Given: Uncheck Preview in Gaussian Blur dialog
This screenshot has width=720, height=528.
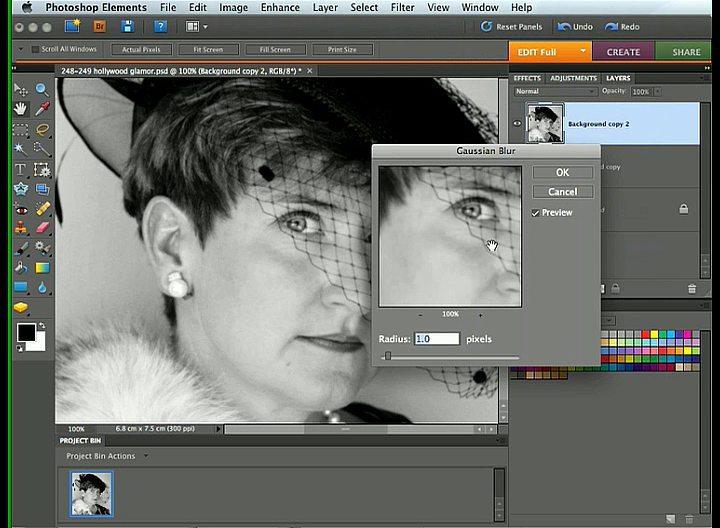Looking at the screenshot, I should [537, 213].
